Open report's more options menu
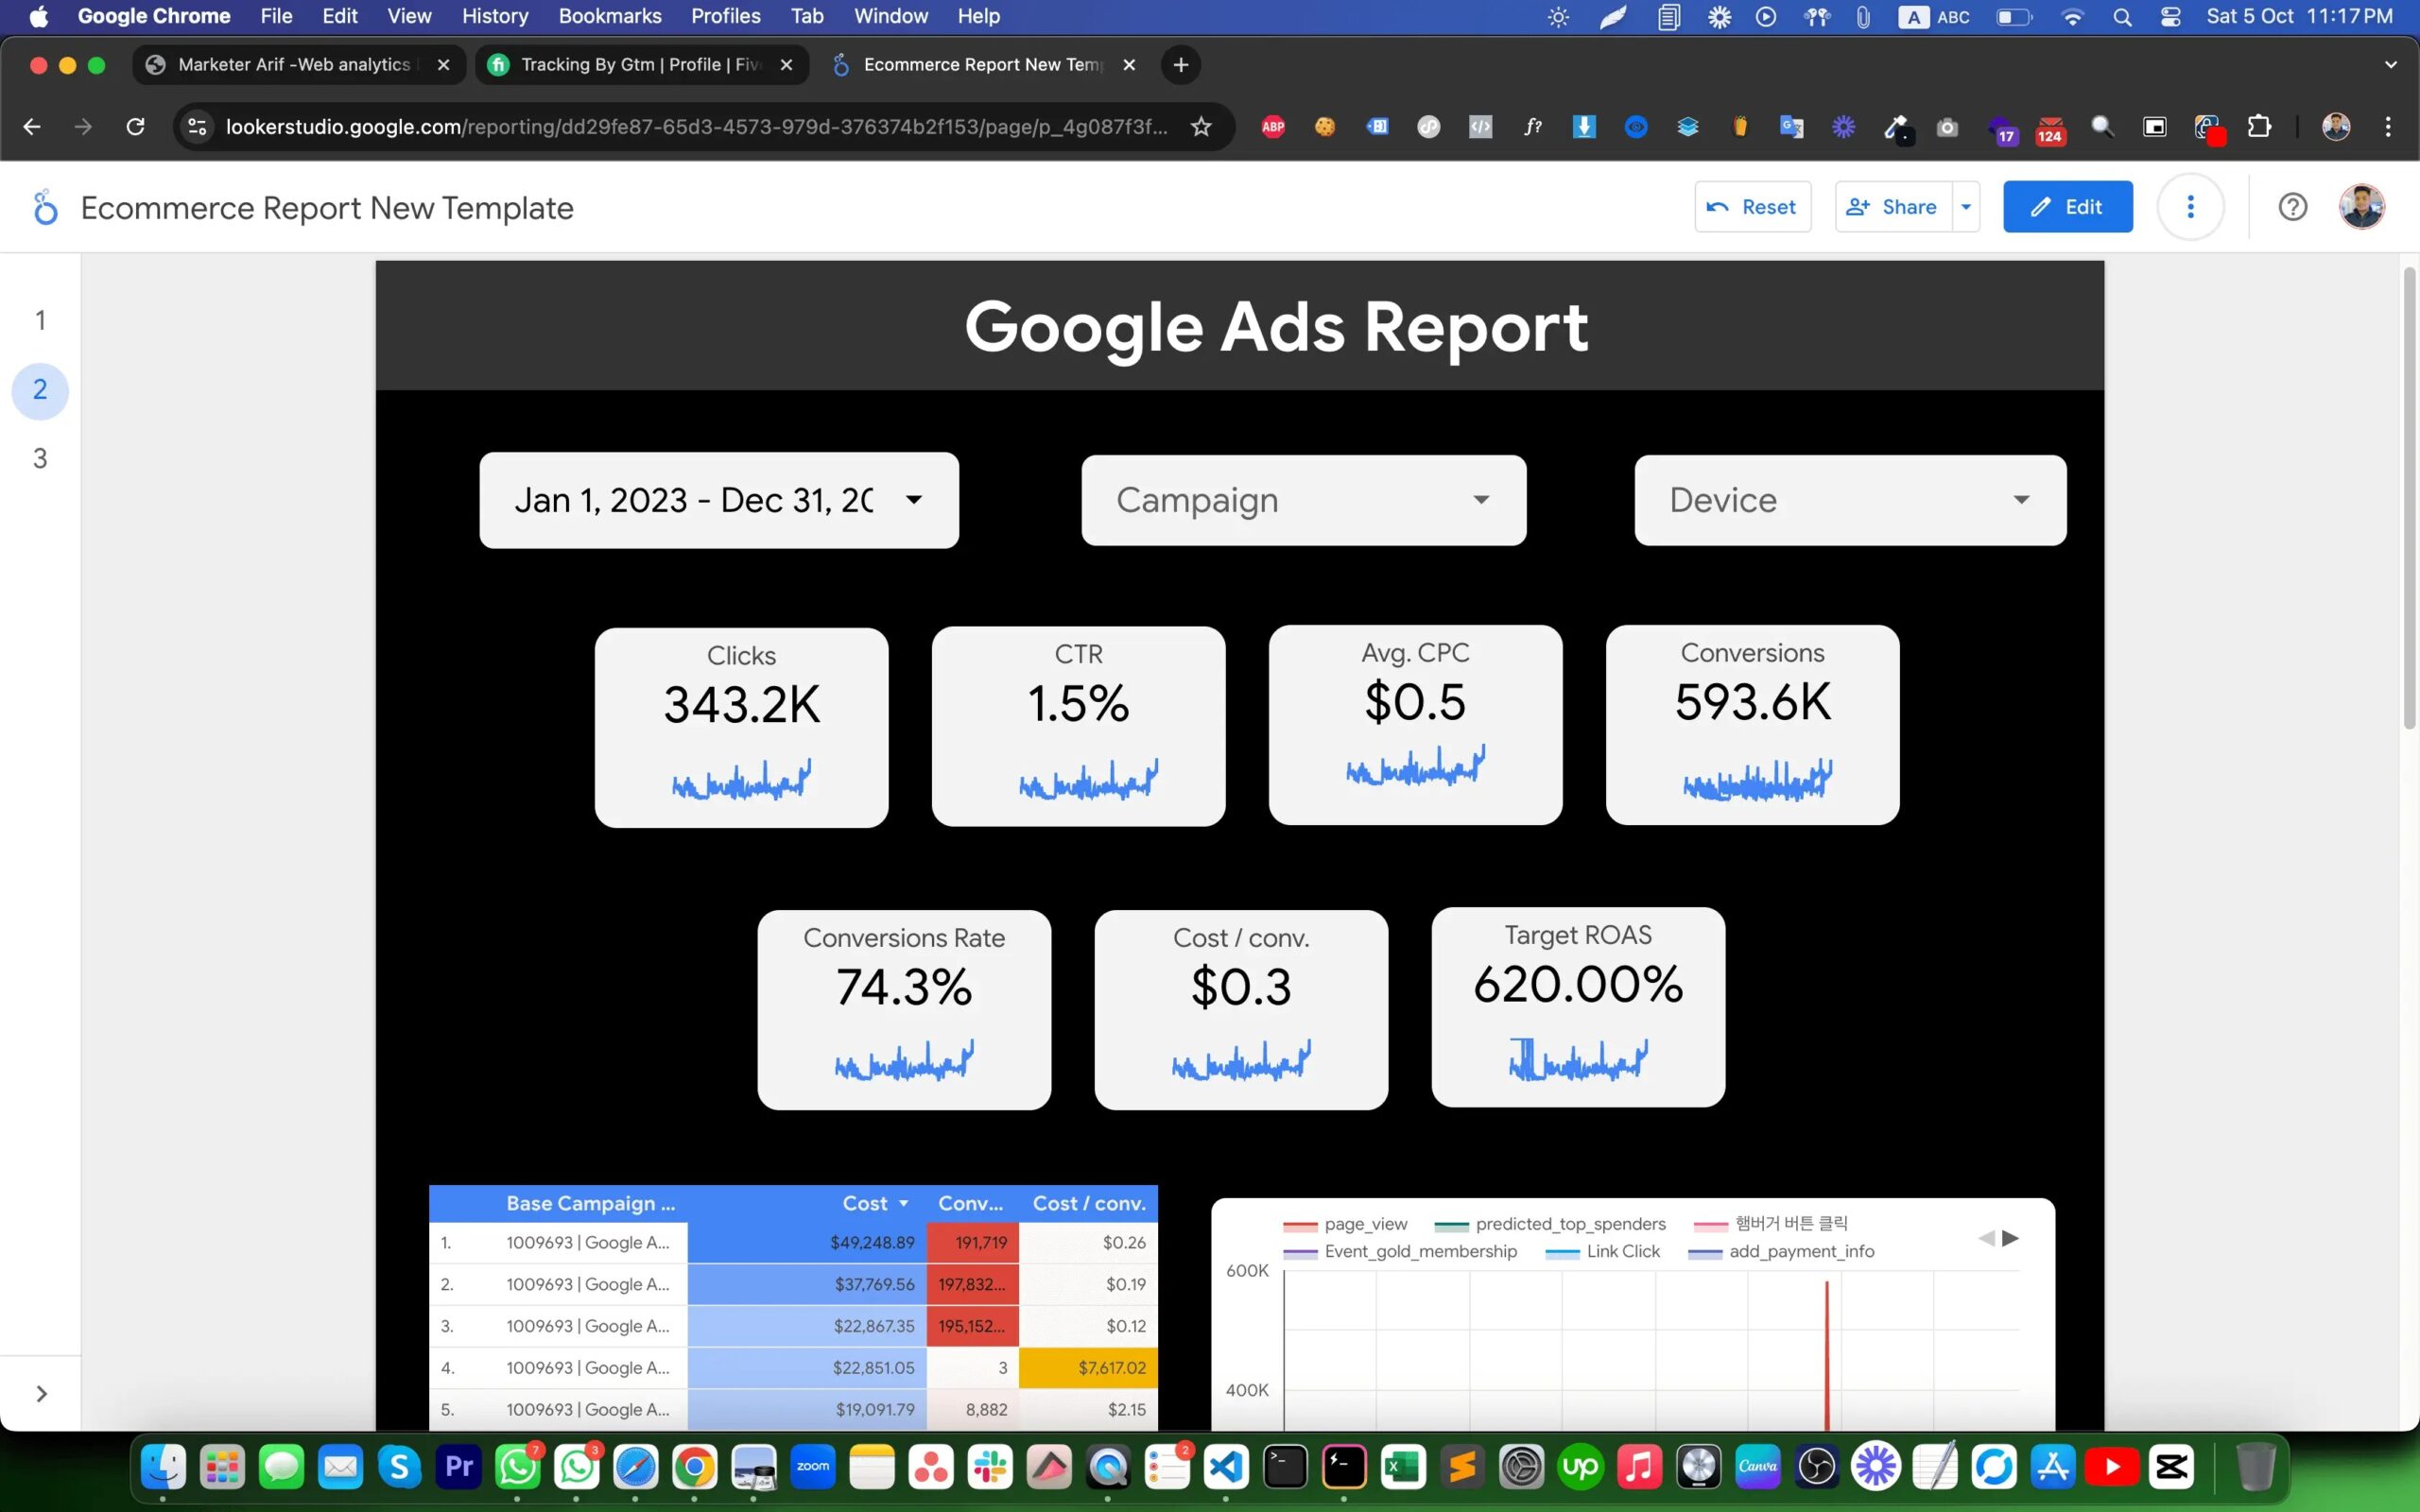This screenshot has height=1512, width=2420. pyautogui.click(x=2190, y=207)
